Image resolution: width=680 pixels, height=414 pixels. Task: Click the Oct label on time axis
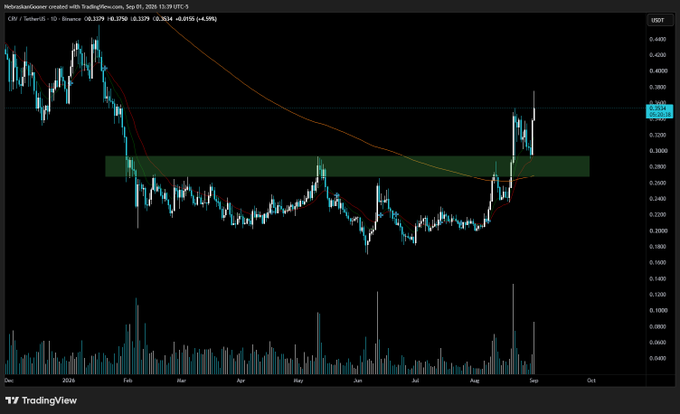591,381
